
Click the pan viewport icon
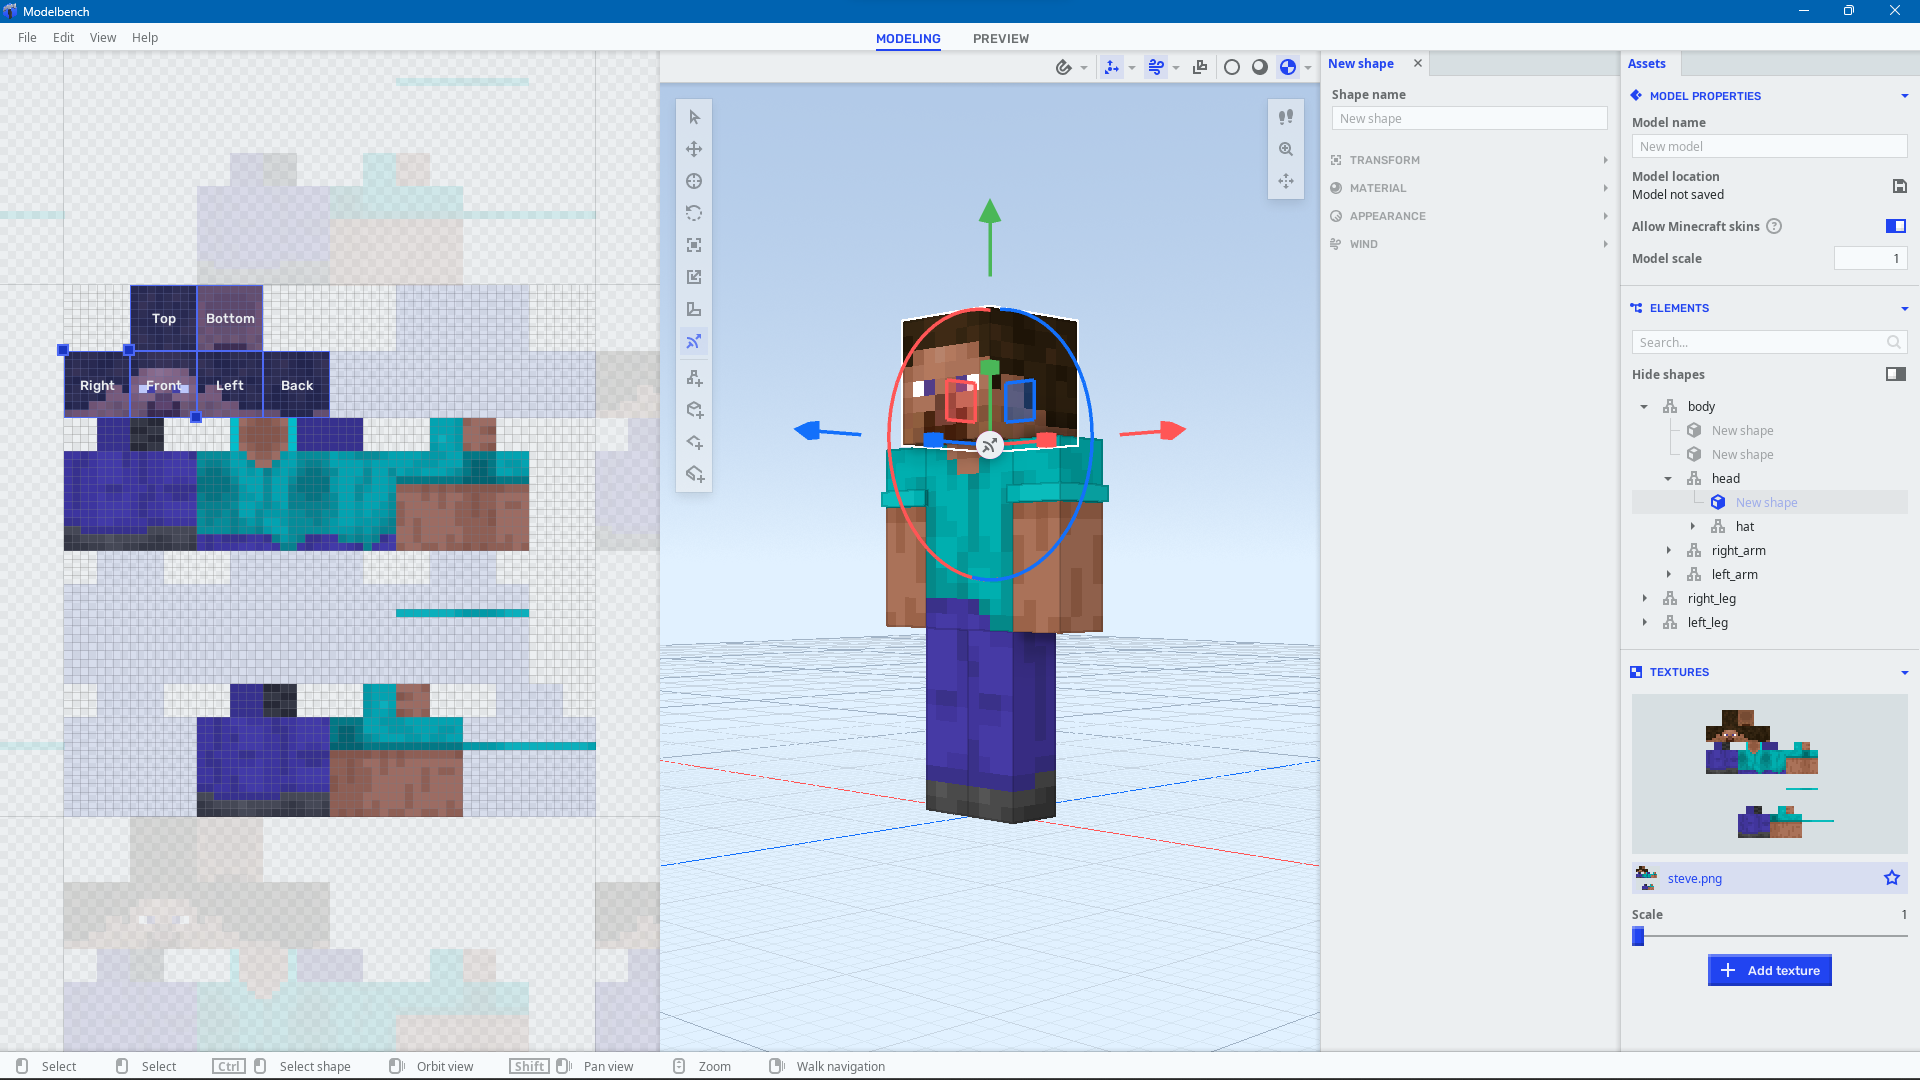1286,181
